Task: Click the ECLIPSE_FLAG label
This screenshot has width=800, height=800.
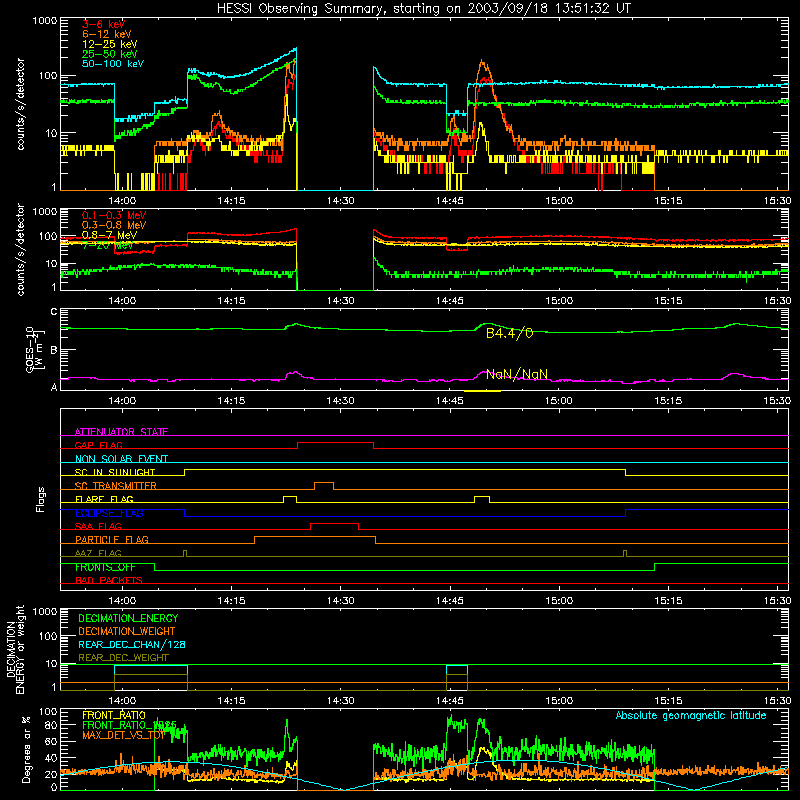Action: pos(109,513)
